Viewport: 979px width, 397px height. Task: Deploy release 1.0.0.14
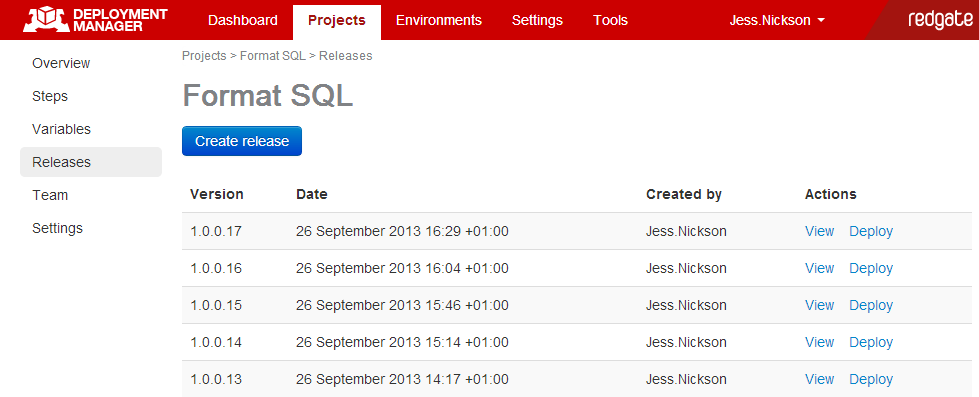click(871, 342)
